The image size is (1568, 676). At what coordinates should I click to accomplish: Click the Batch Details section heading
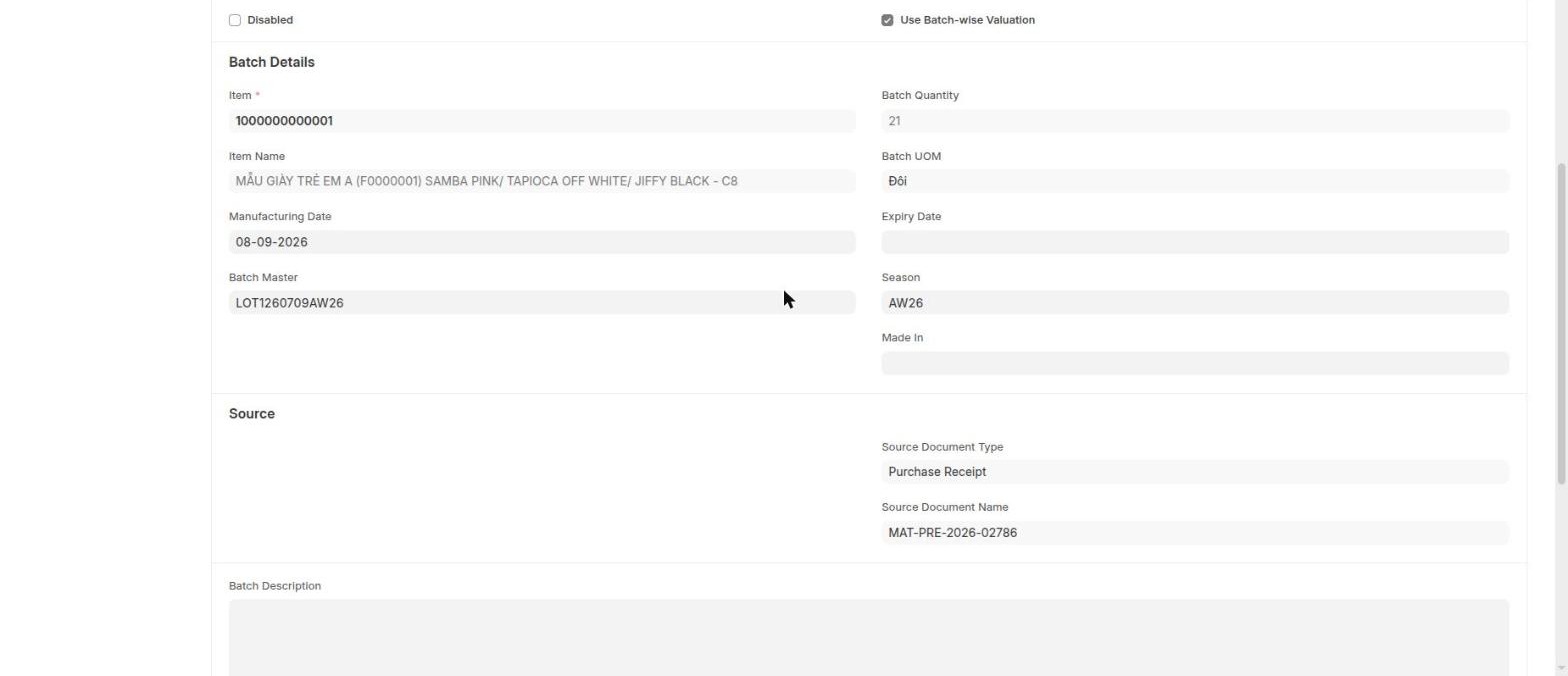pyautogui.click(x=272, y=62)
